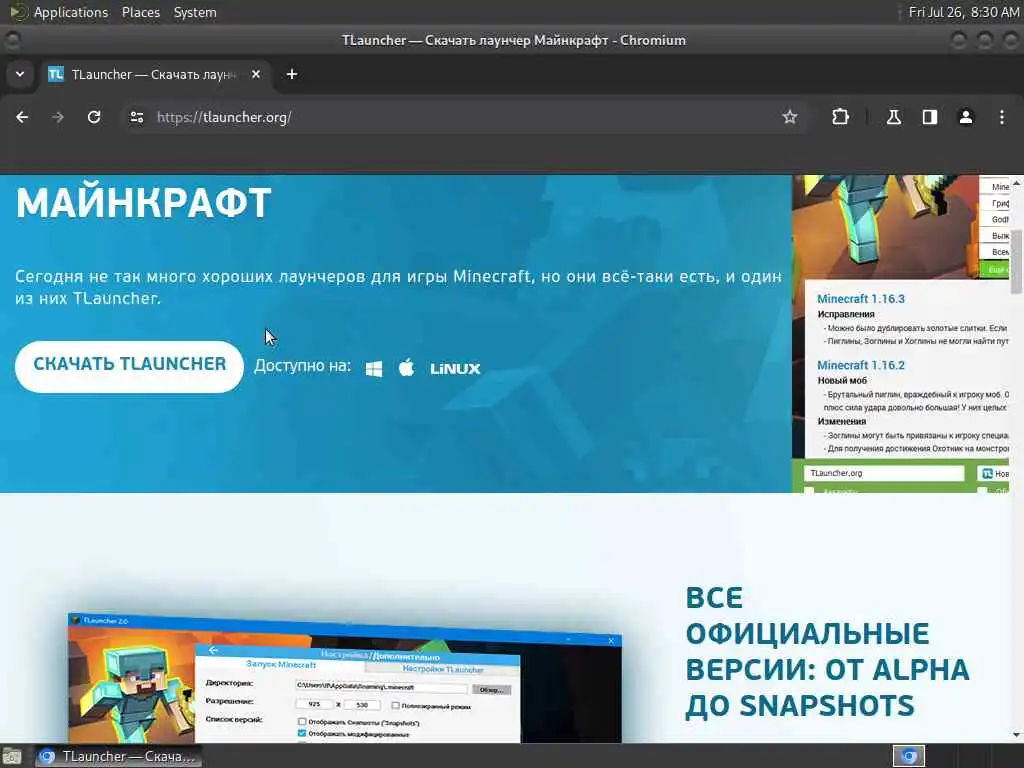
Task: Click the forward navigation arrow
Action: [58, 117]
